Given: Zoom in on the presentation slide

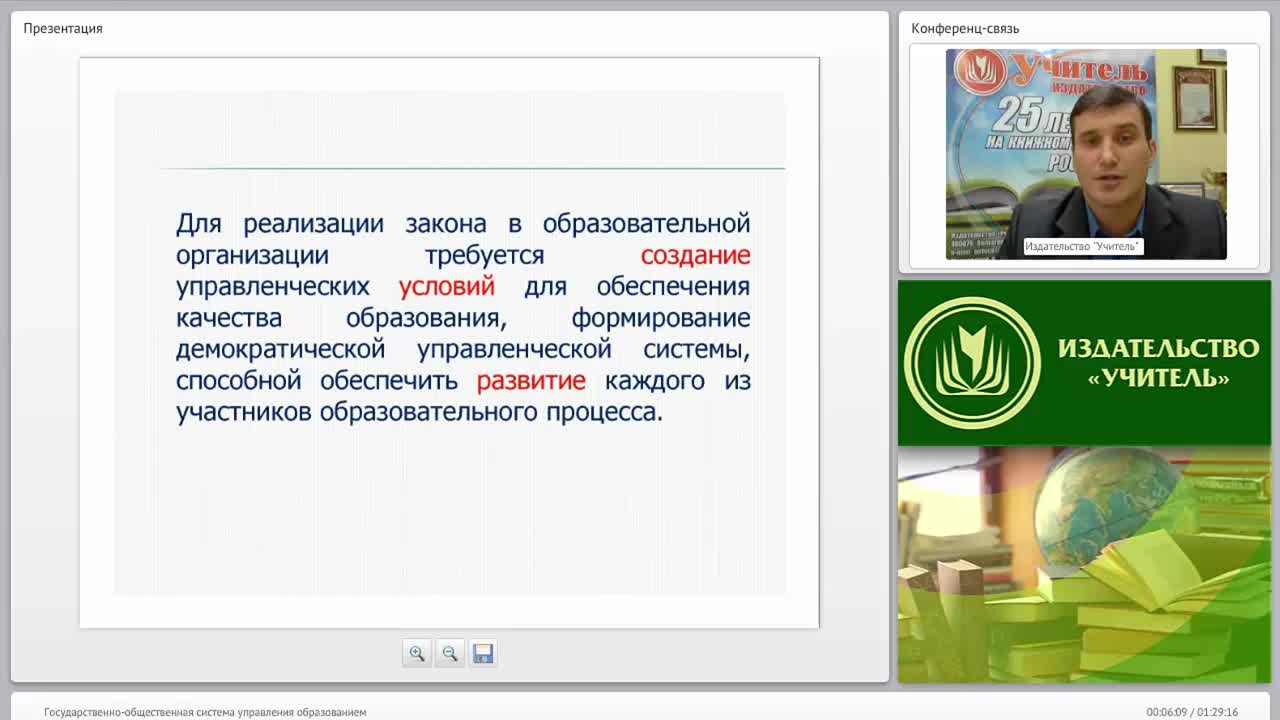Looking at the screenshot, I should click(416, 653).
